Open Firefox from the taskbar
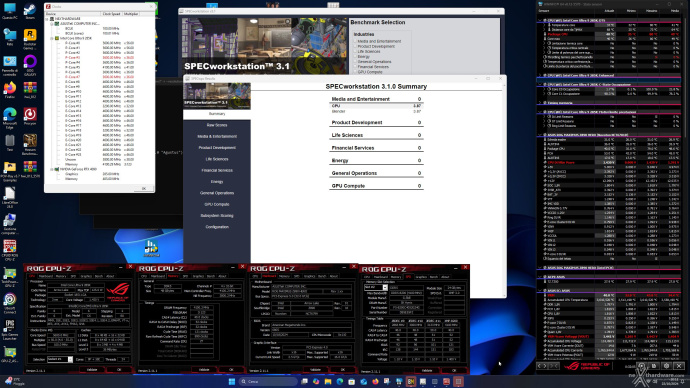Image resolution: width=690 pixels, height=388 pixels. tap(375, 381)
